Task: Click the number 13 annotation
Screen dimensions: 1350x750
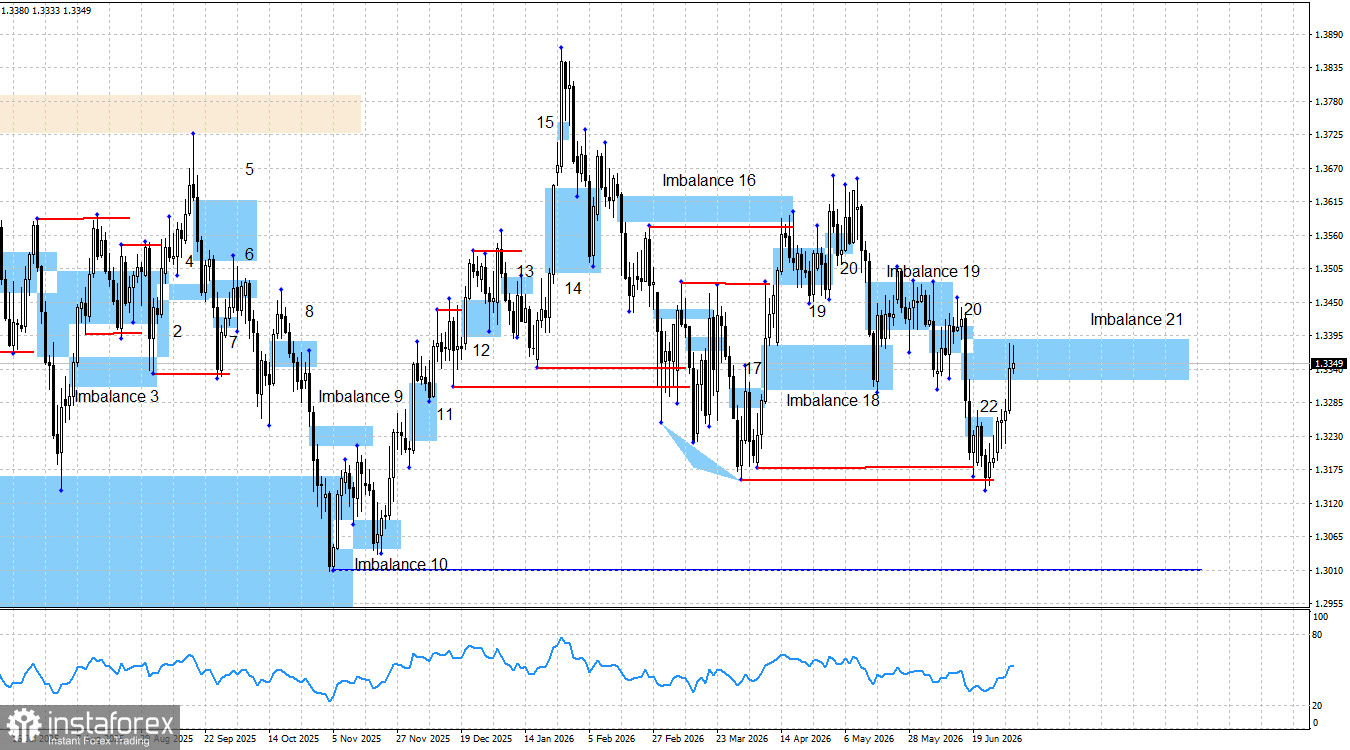Action: [x=525, y=272]
